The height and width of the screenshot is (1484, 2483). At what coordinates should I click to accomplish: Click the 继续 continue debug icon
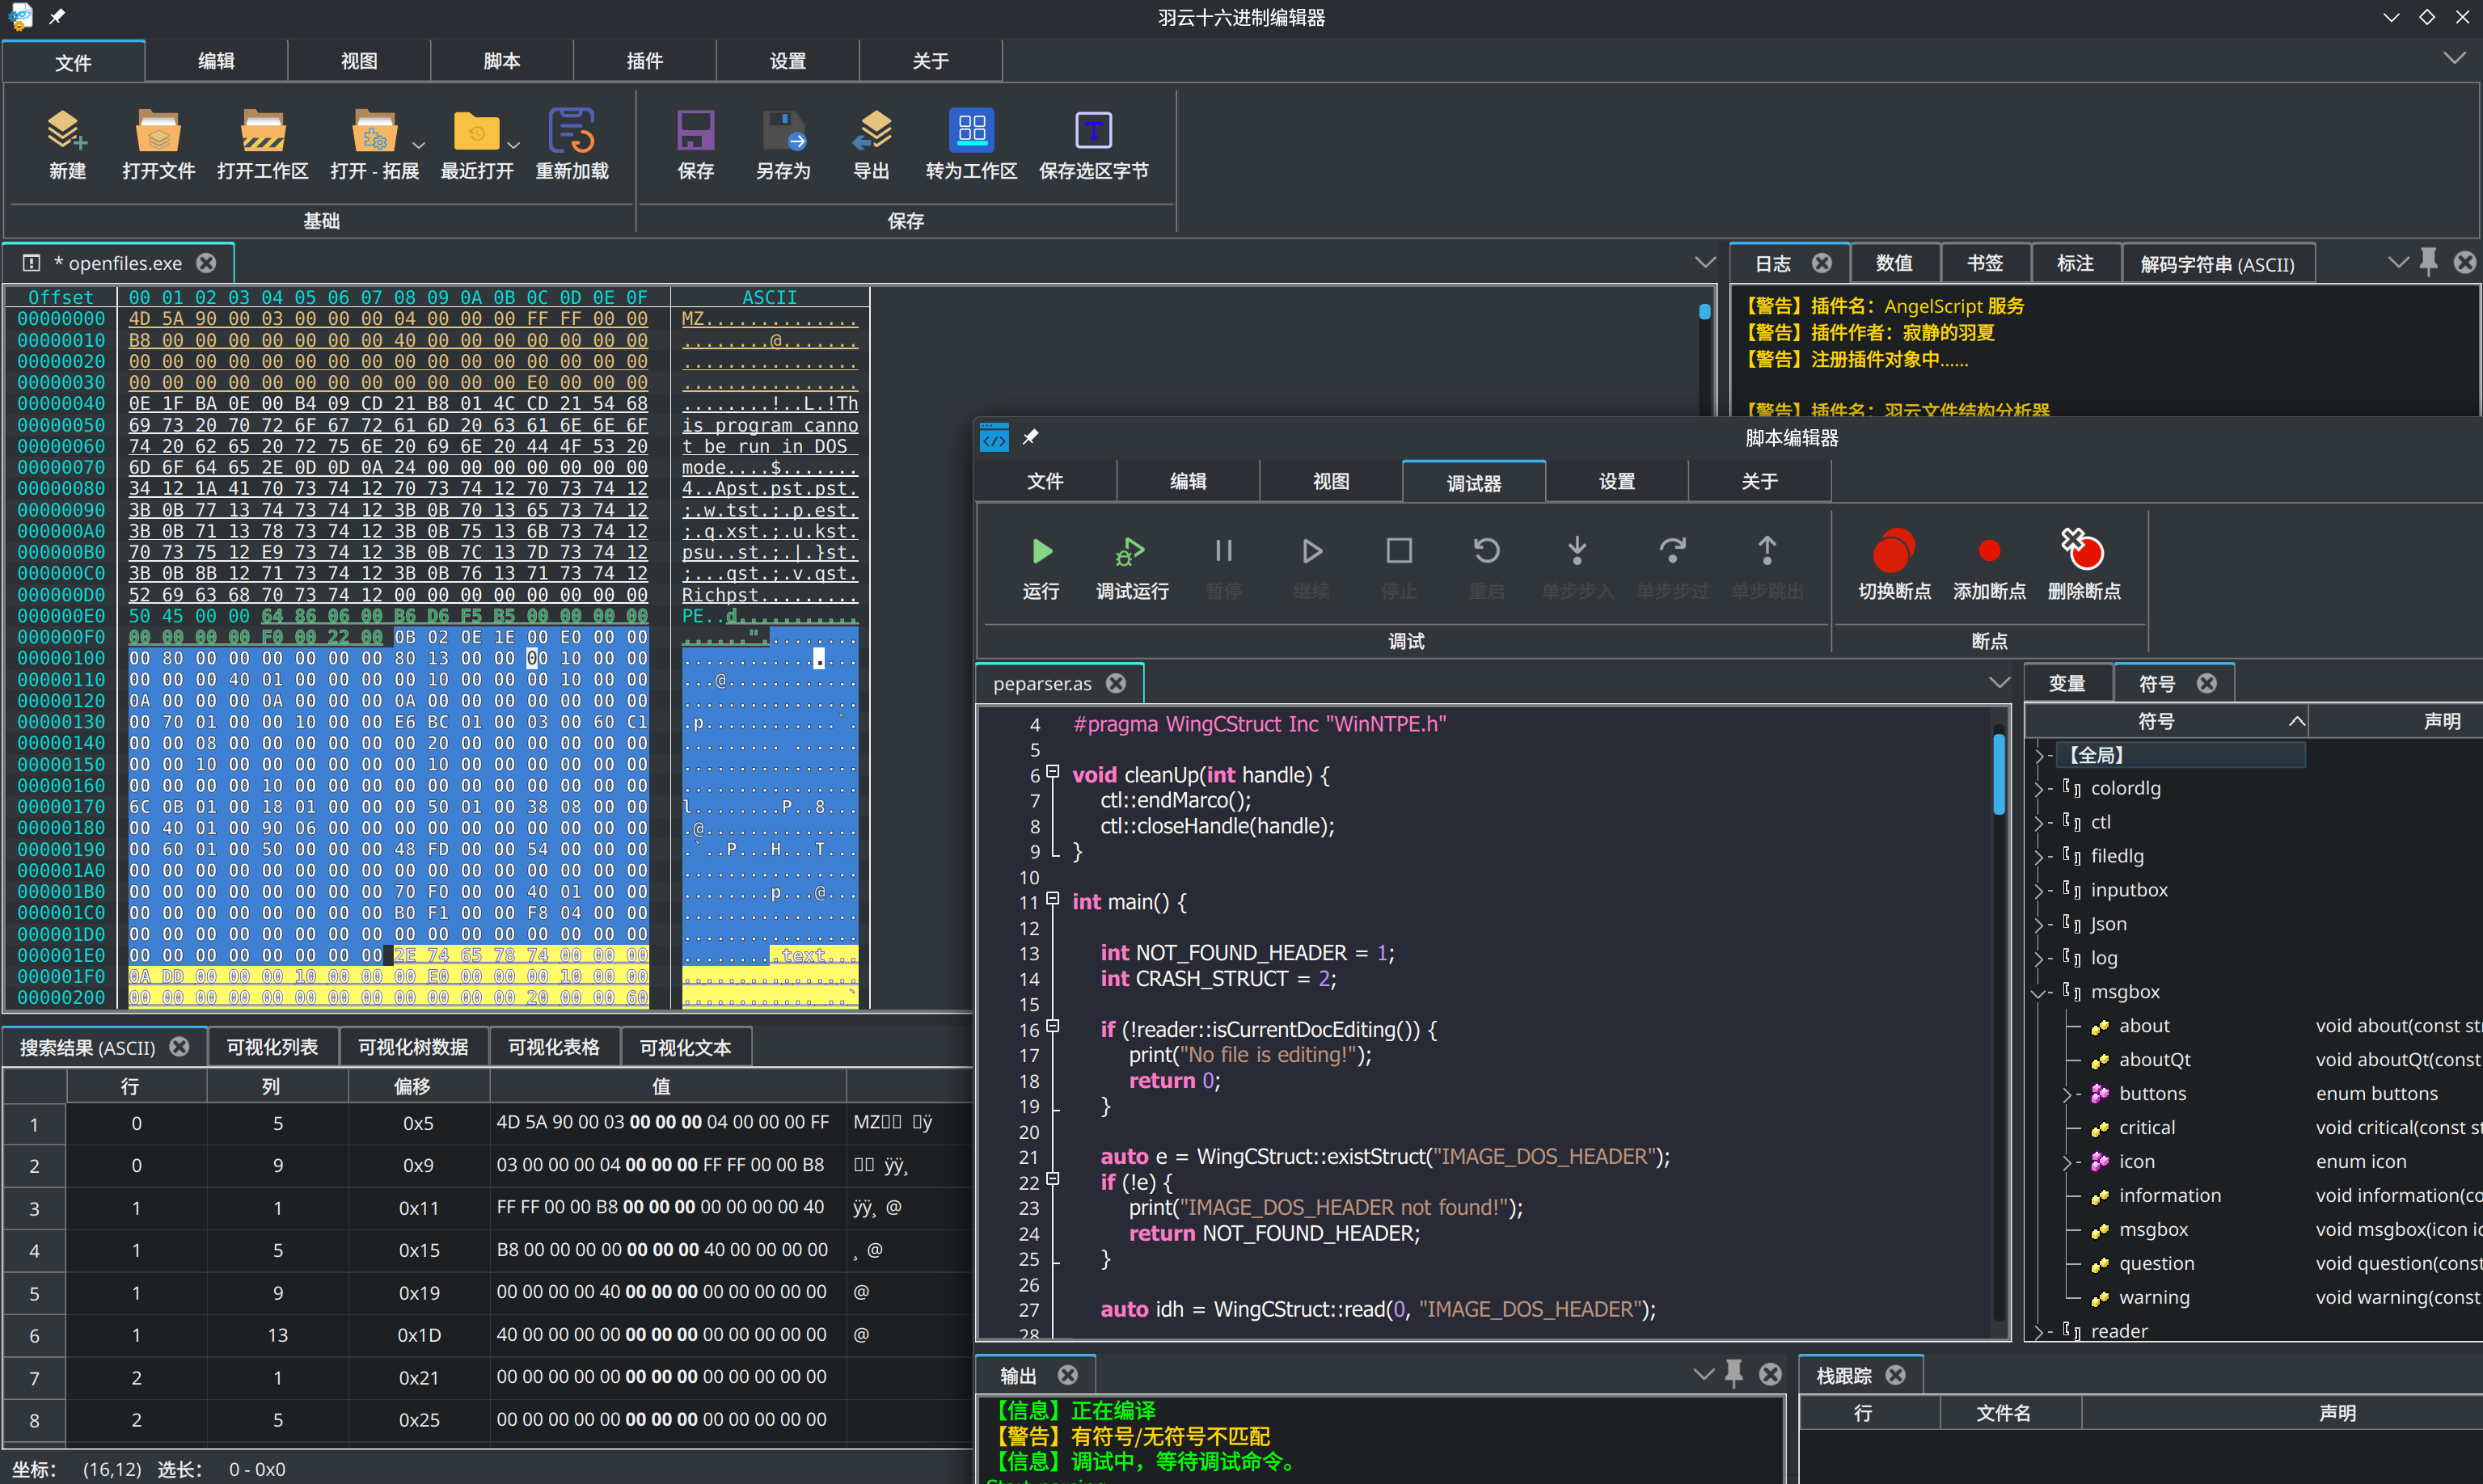click(1311, 551)
